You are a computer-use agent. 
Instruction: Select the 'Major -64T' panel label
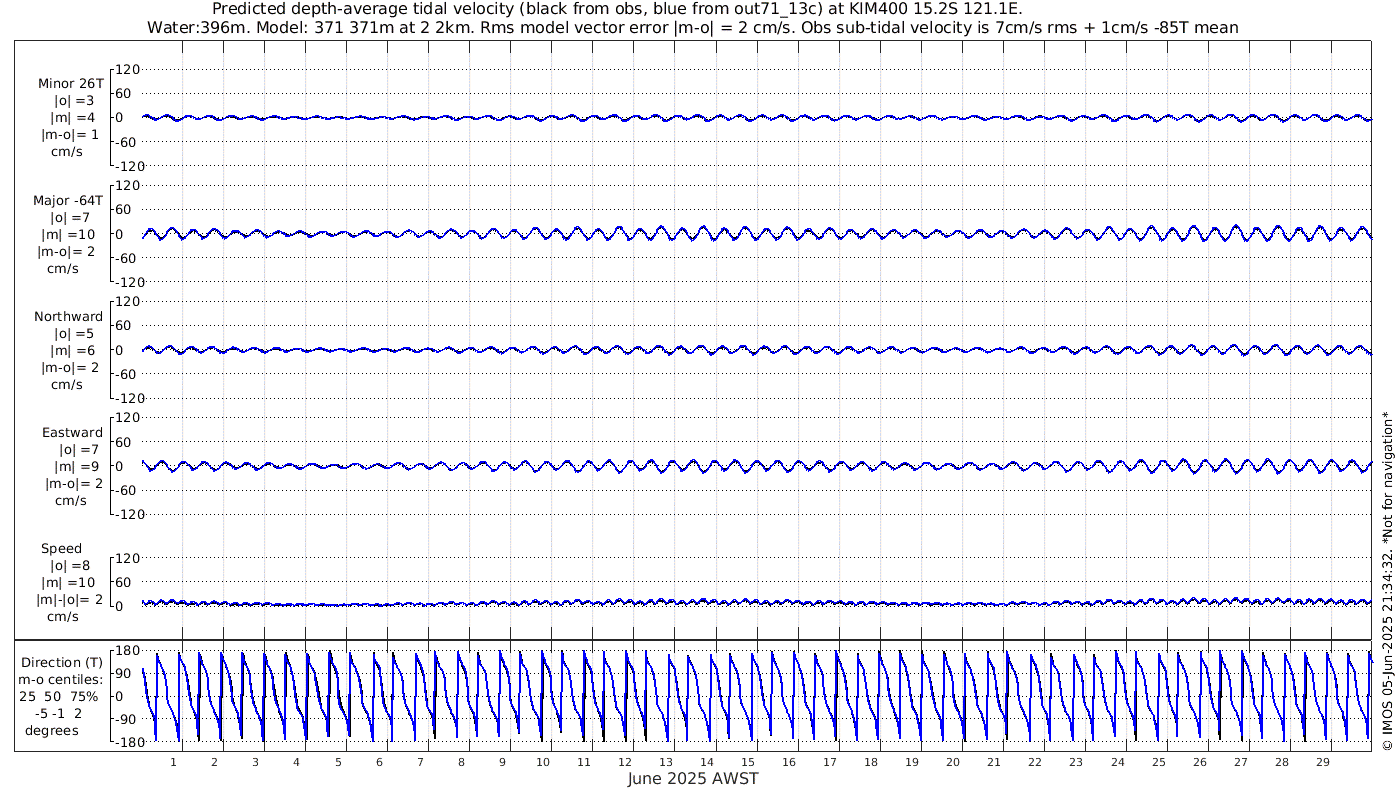click(68, 200)
